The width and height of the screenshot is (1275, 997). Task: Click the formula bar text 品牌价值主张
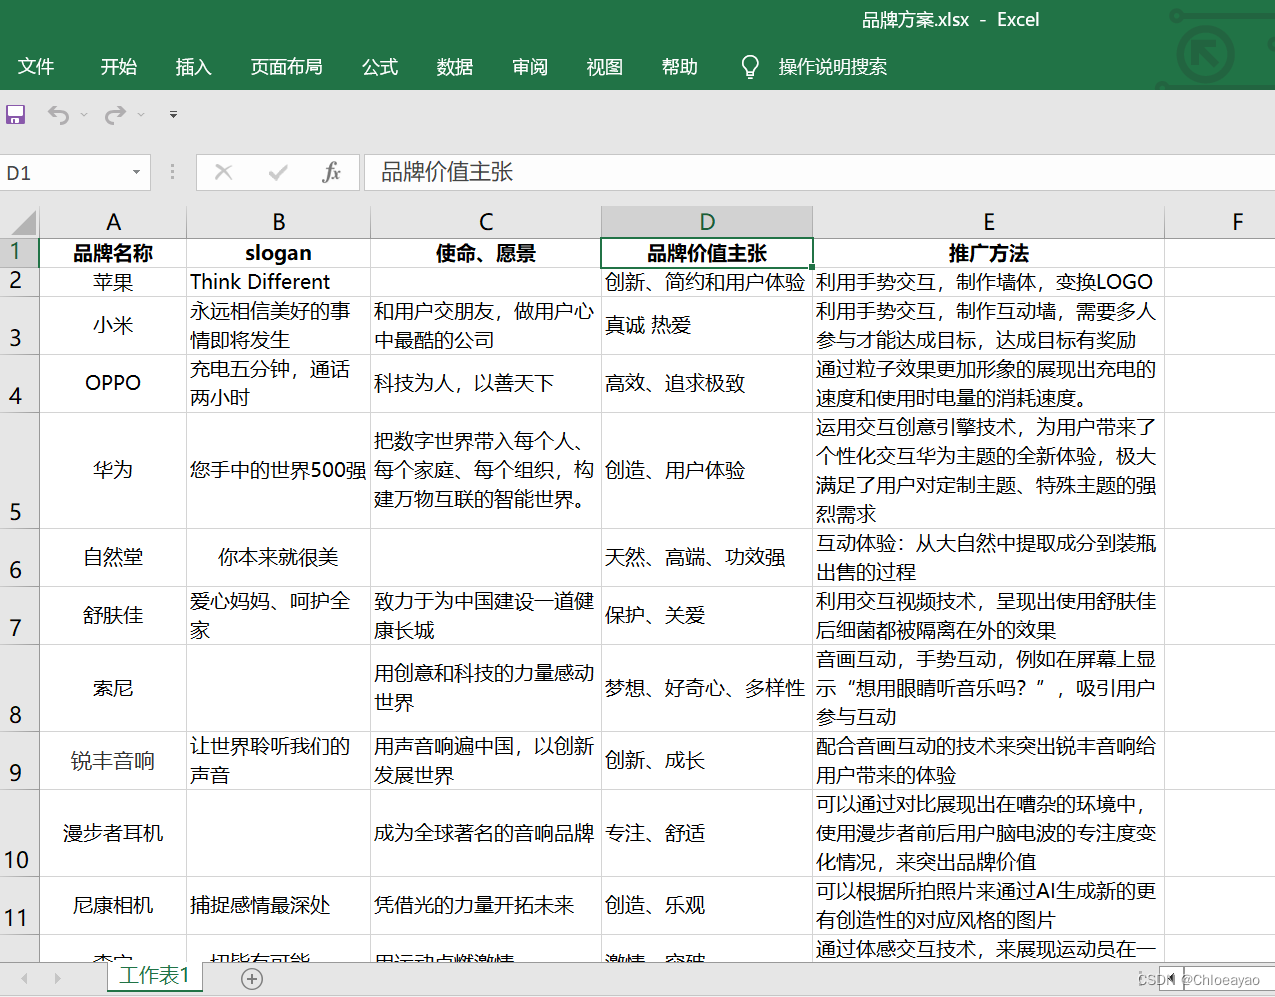coord(447,172)
